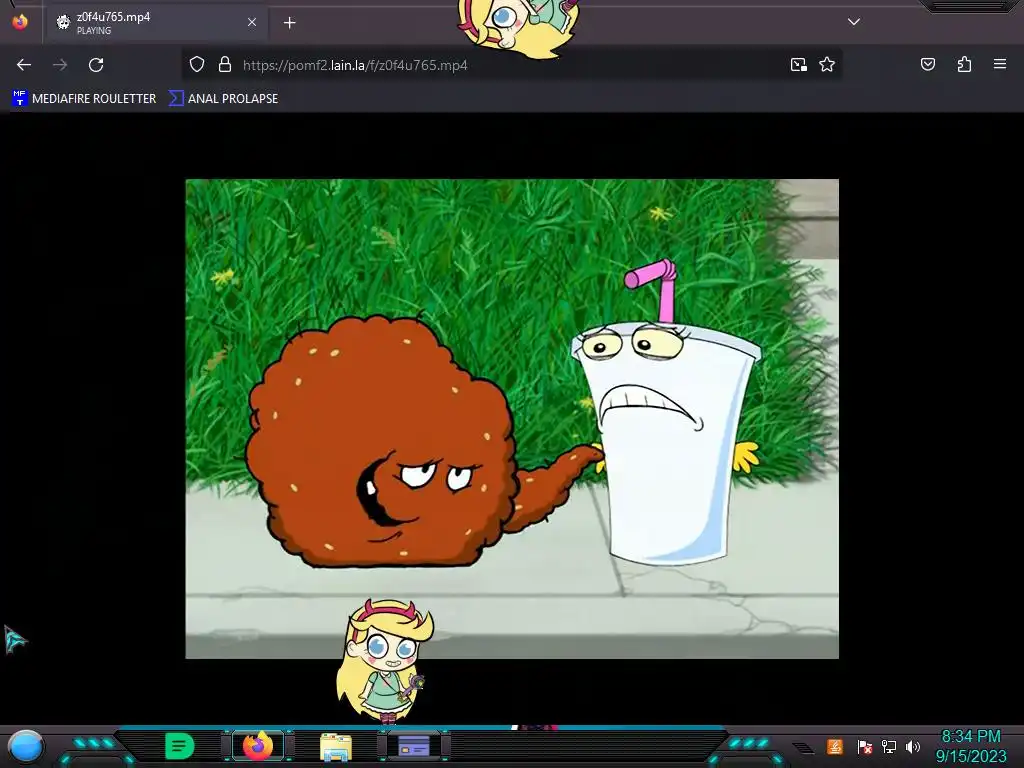Open the clock showing 8:34 PM
This screenshot has height=768, width=1024.
[971, 746]
